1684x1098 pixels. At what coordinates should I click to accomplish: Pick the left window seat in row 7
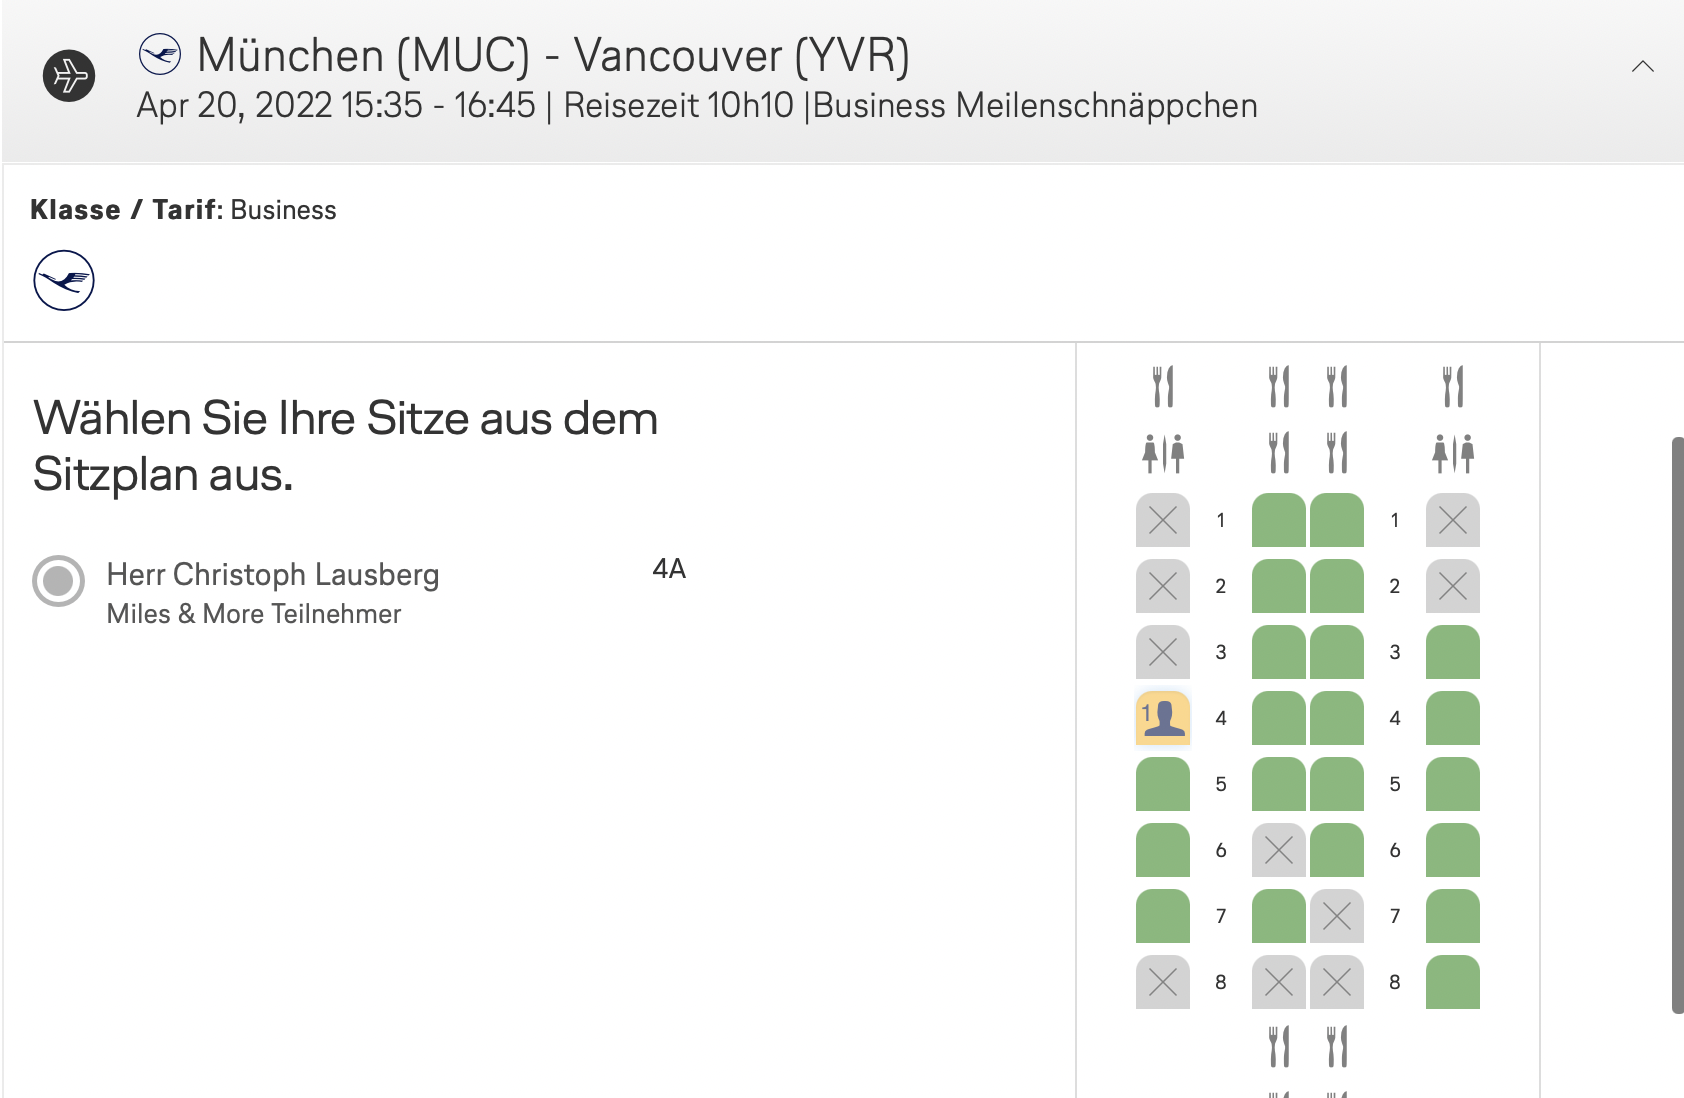coord(1163,916)
